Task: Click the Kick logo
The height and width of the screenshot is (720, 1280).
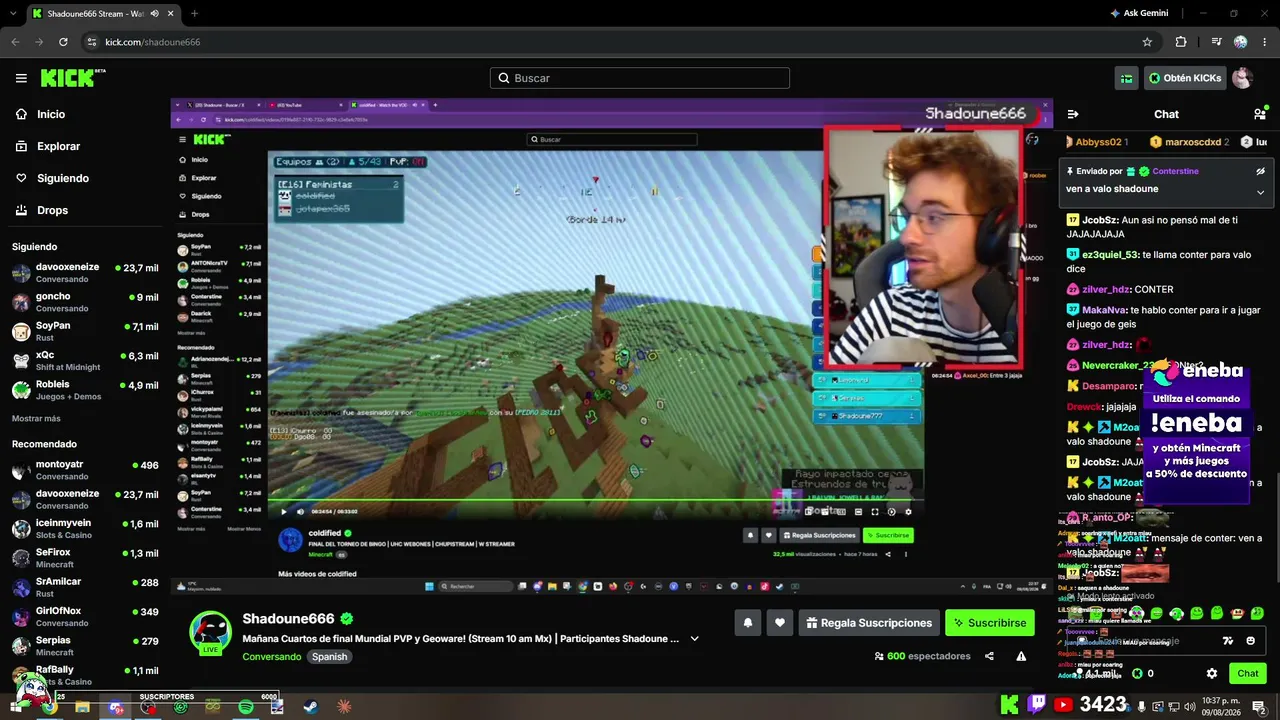Action: click(x=73, y=78)
